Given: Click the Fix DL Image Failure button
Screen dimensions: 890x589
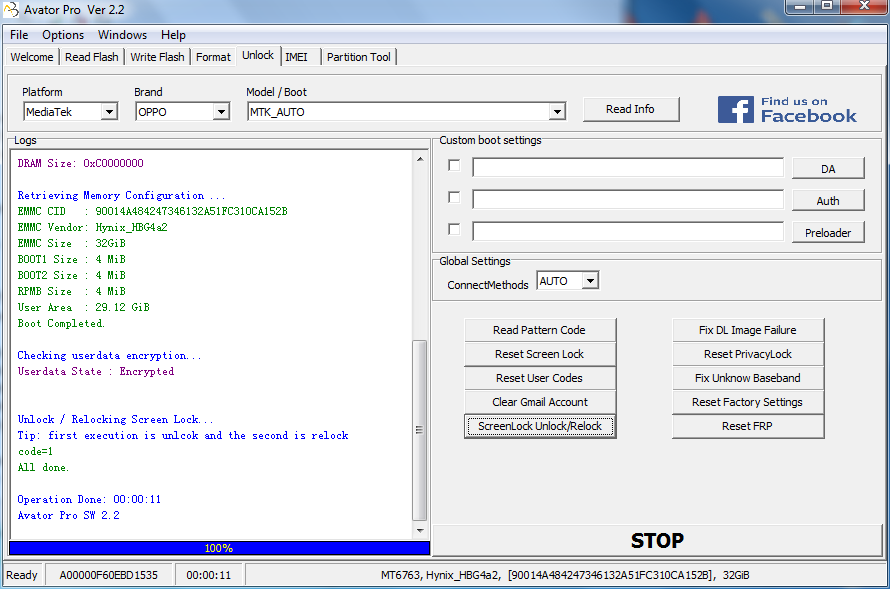Looking at the screenshot, I should click(748, 330).
